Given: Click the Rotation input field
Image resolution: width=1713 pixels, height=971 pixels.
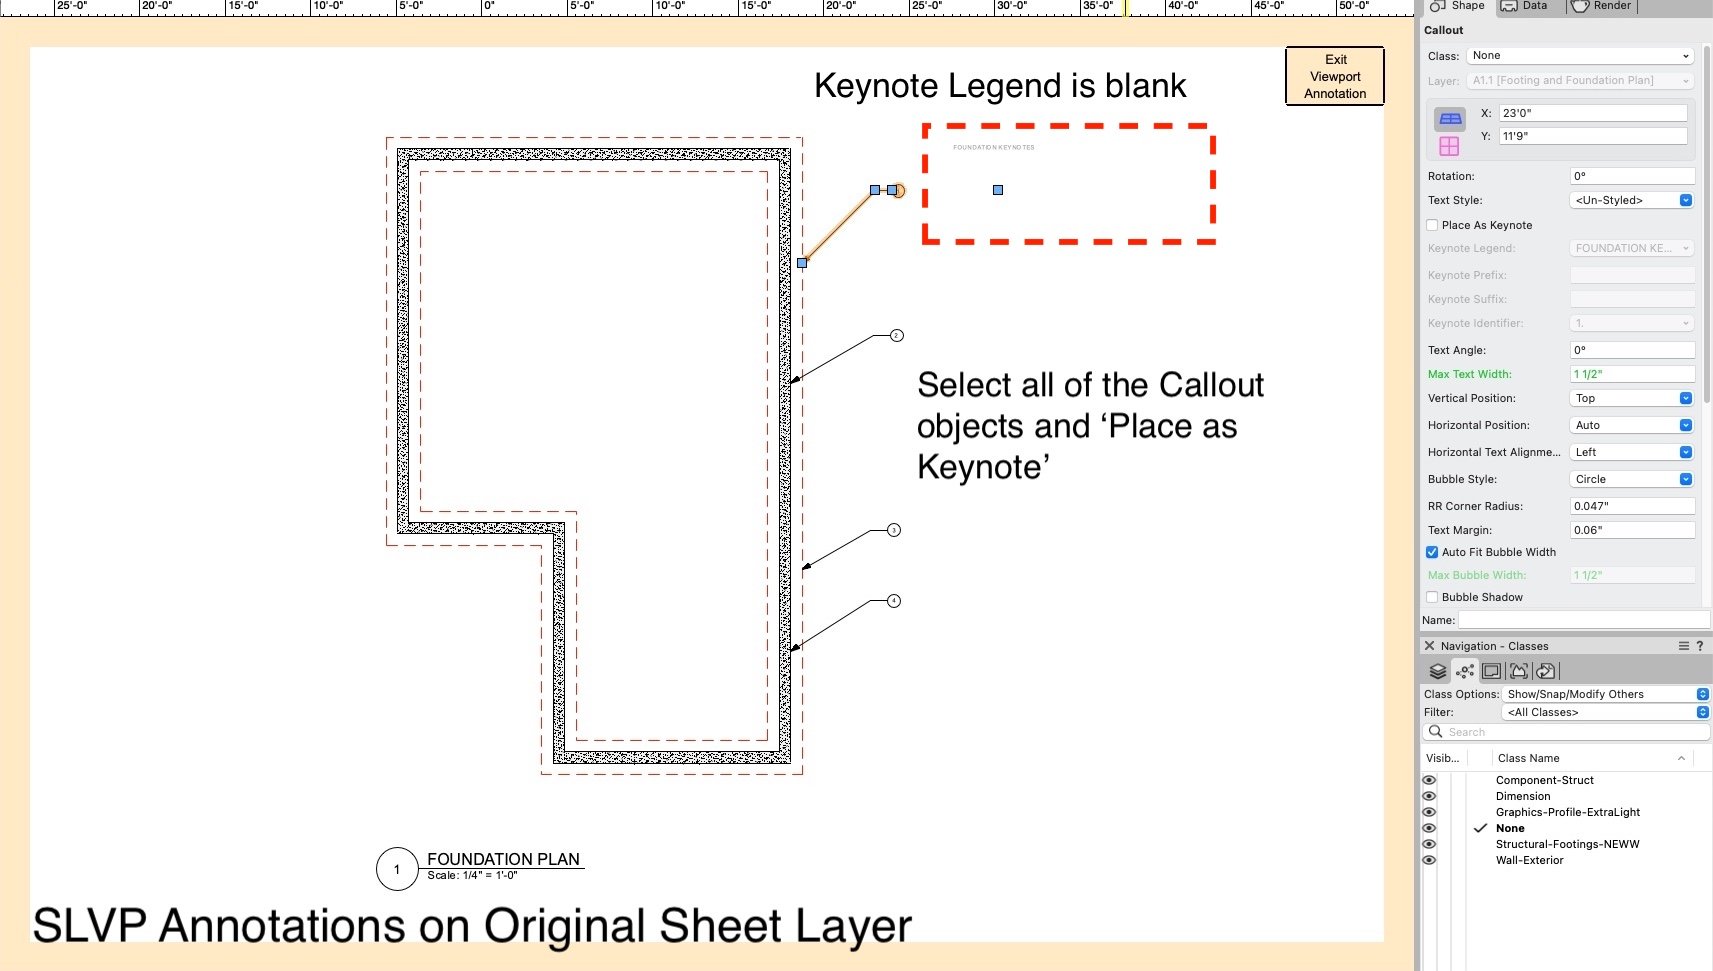Looking at the screenshot, I should click(1631, 176).
